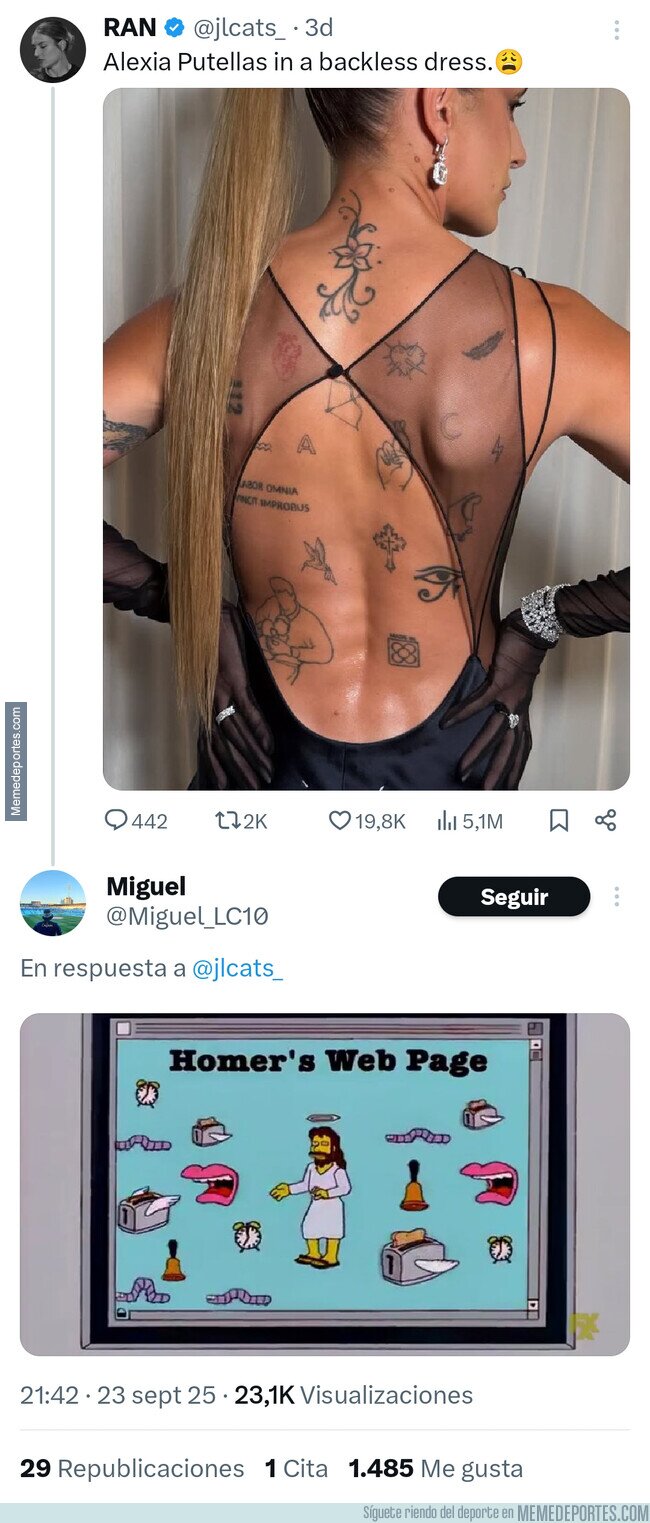Open RAN's profile avatar
Viewport: 650px width, 1523px height.
coord(52,50)
